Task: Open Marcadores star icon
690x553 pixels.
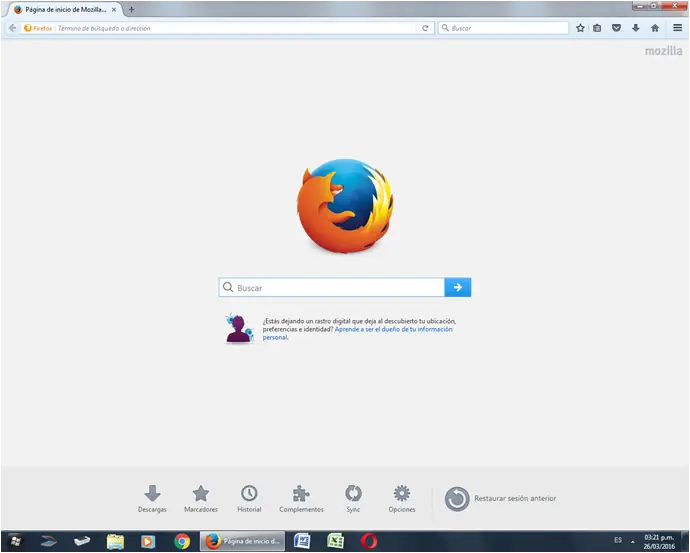Action: click(201, 498)
